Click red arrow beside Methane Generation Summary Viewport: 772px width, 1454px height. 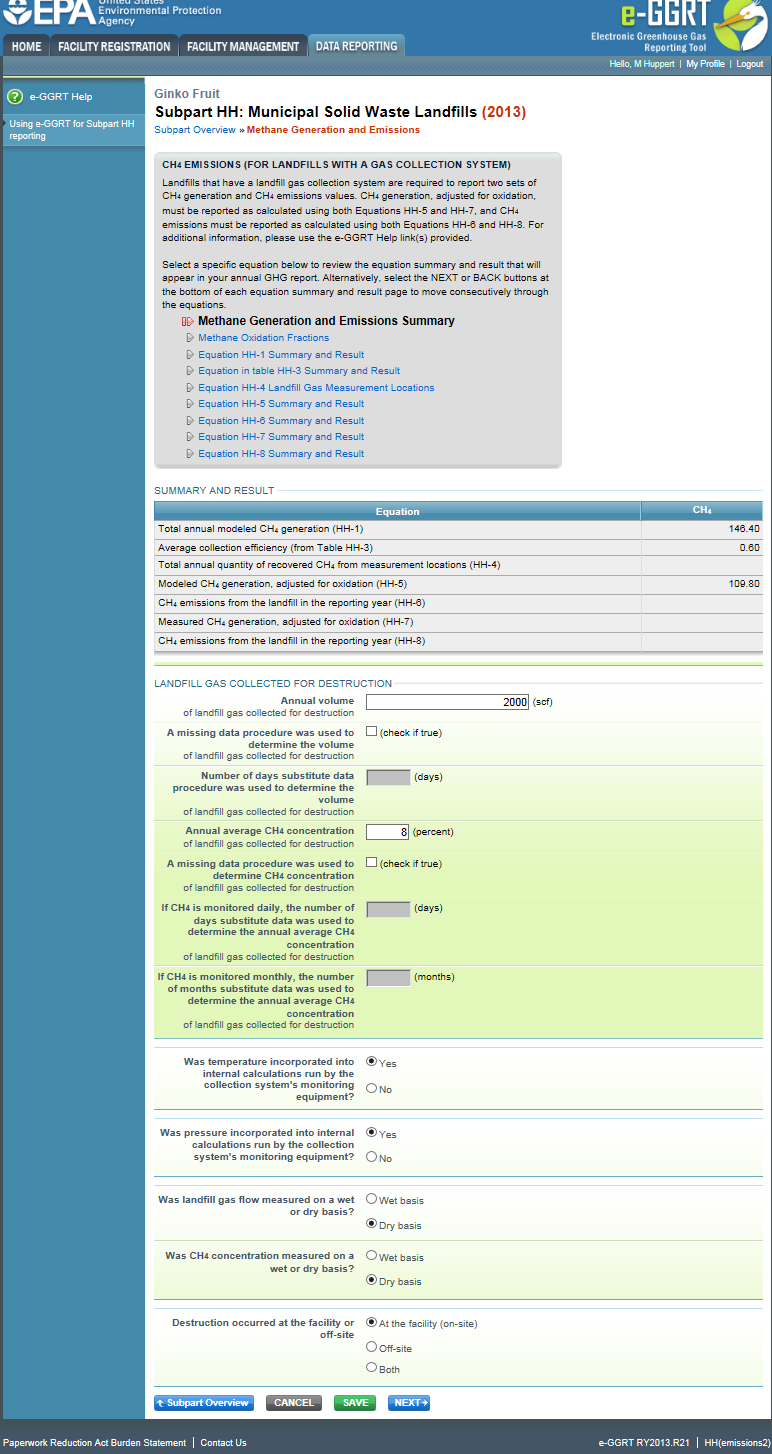(x=187, y=322)
